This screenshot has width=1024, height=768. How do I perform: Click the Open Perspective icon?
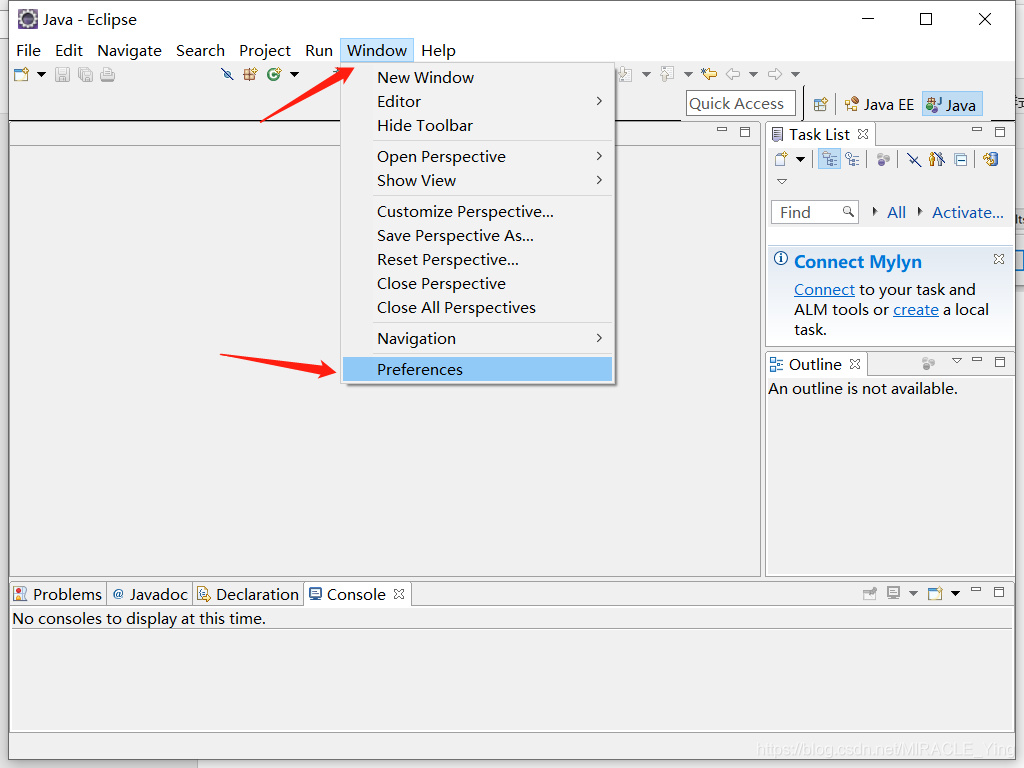pyautogui.click(x=820, y=104)
